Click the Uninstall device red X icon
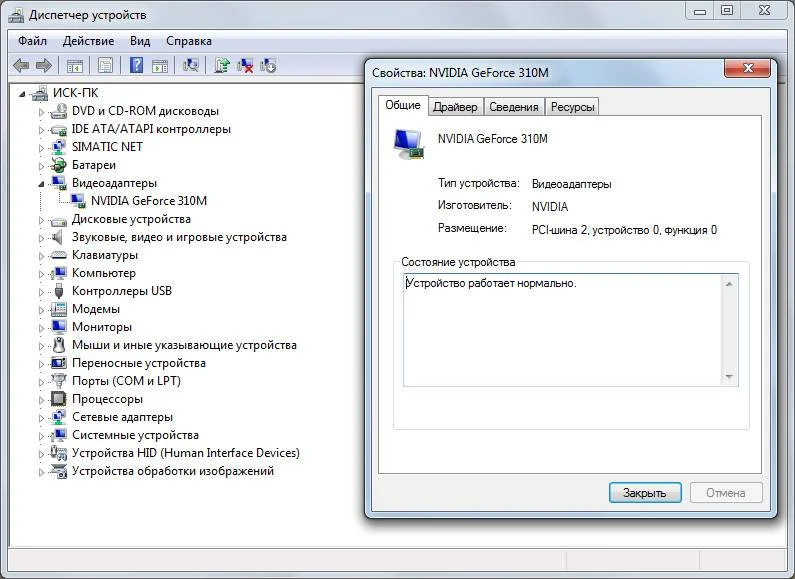The height and width of the screenshot is (579, 795). pos(245,65)
